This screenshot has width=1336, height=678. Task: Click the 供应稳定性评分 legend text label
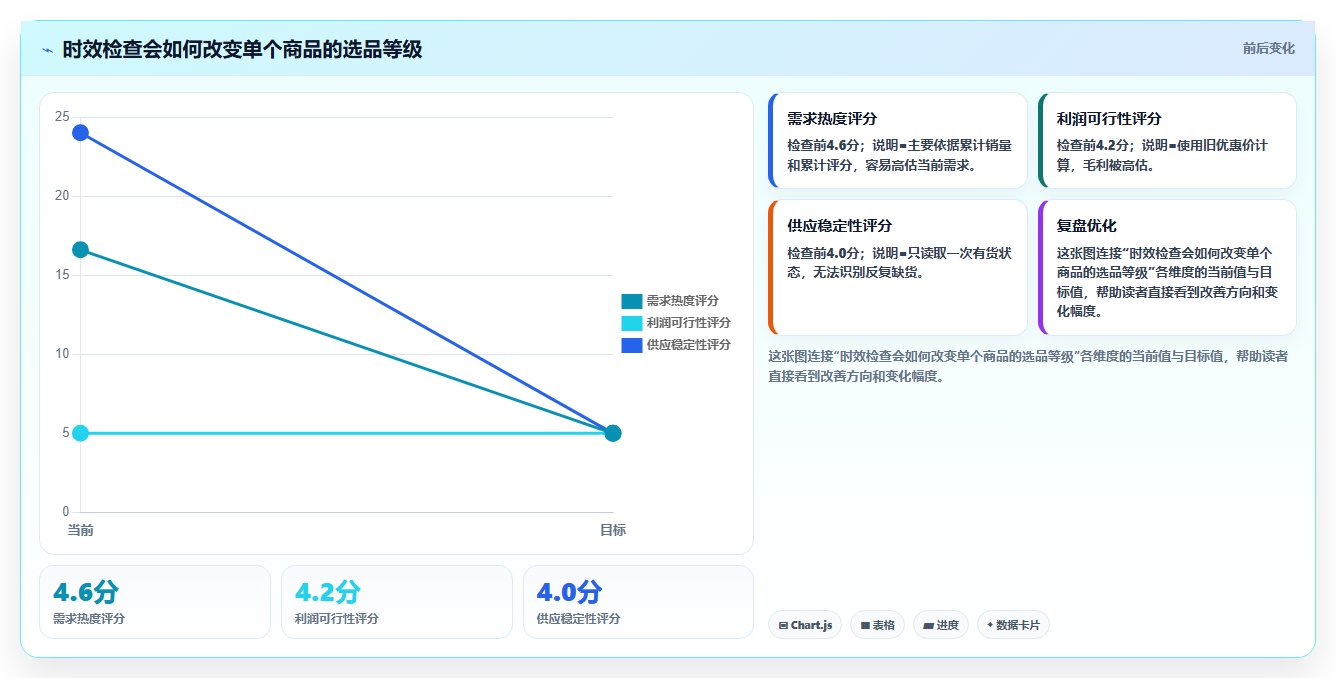pos(689,345)
